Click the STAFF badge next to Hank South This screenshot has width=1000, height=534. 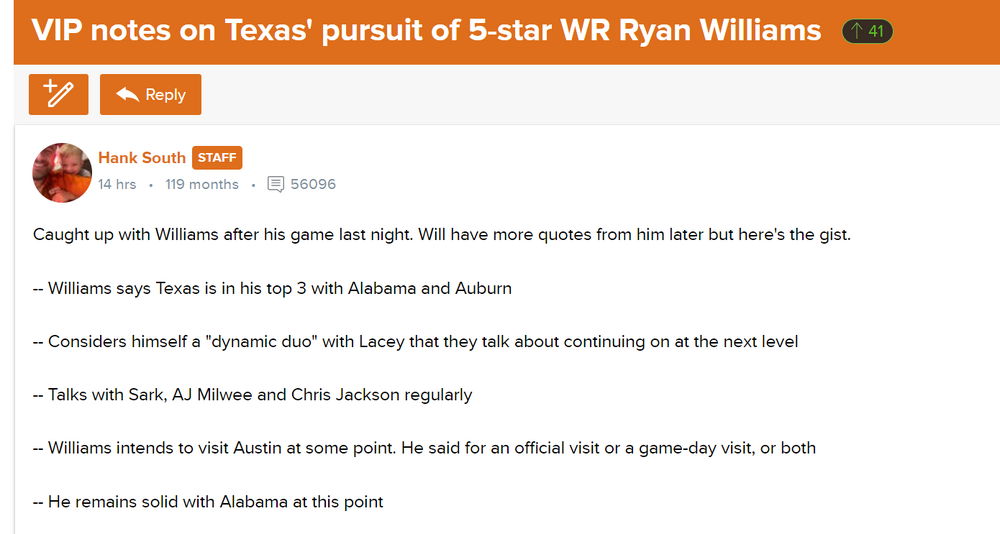tap(217, 158)
